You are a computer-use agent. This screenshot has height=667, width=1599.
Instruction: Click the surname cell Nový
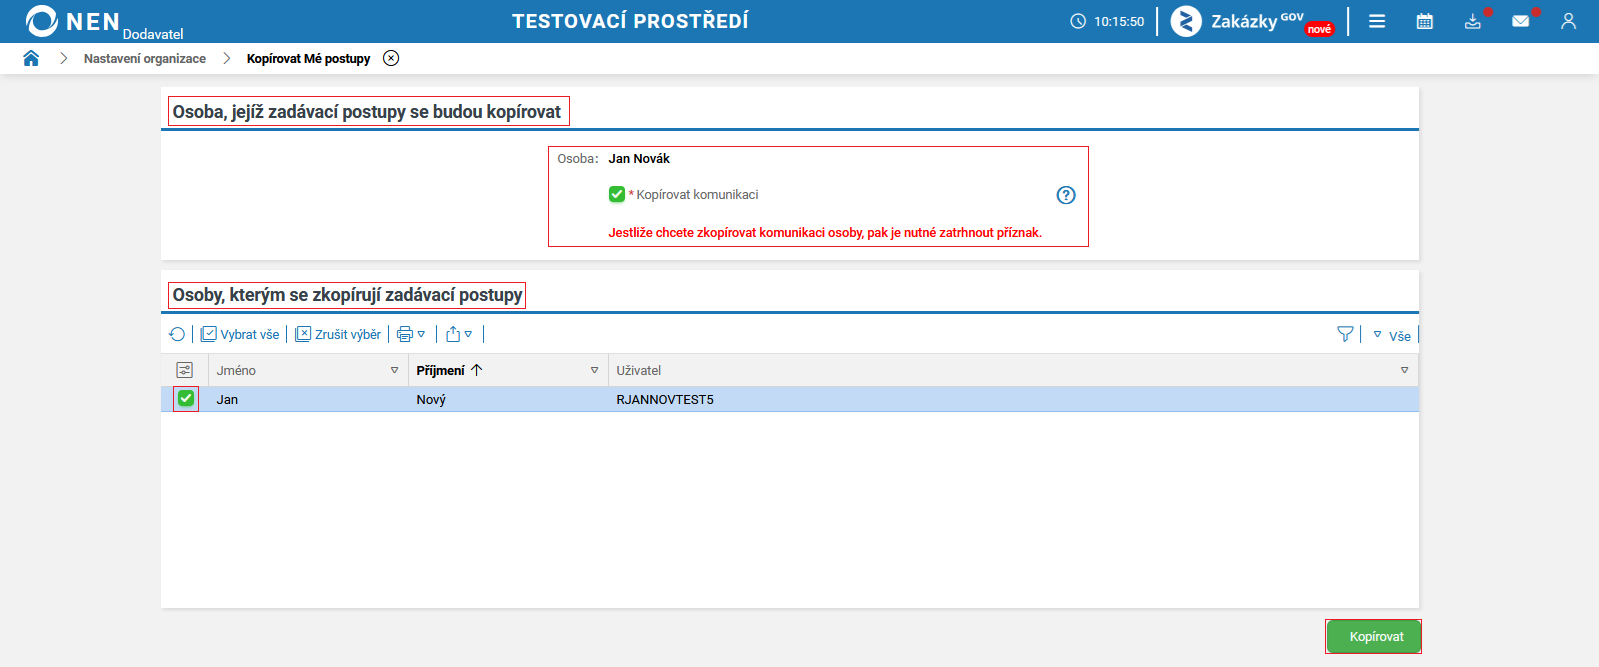pyautogui.click(x=431, y=399)
